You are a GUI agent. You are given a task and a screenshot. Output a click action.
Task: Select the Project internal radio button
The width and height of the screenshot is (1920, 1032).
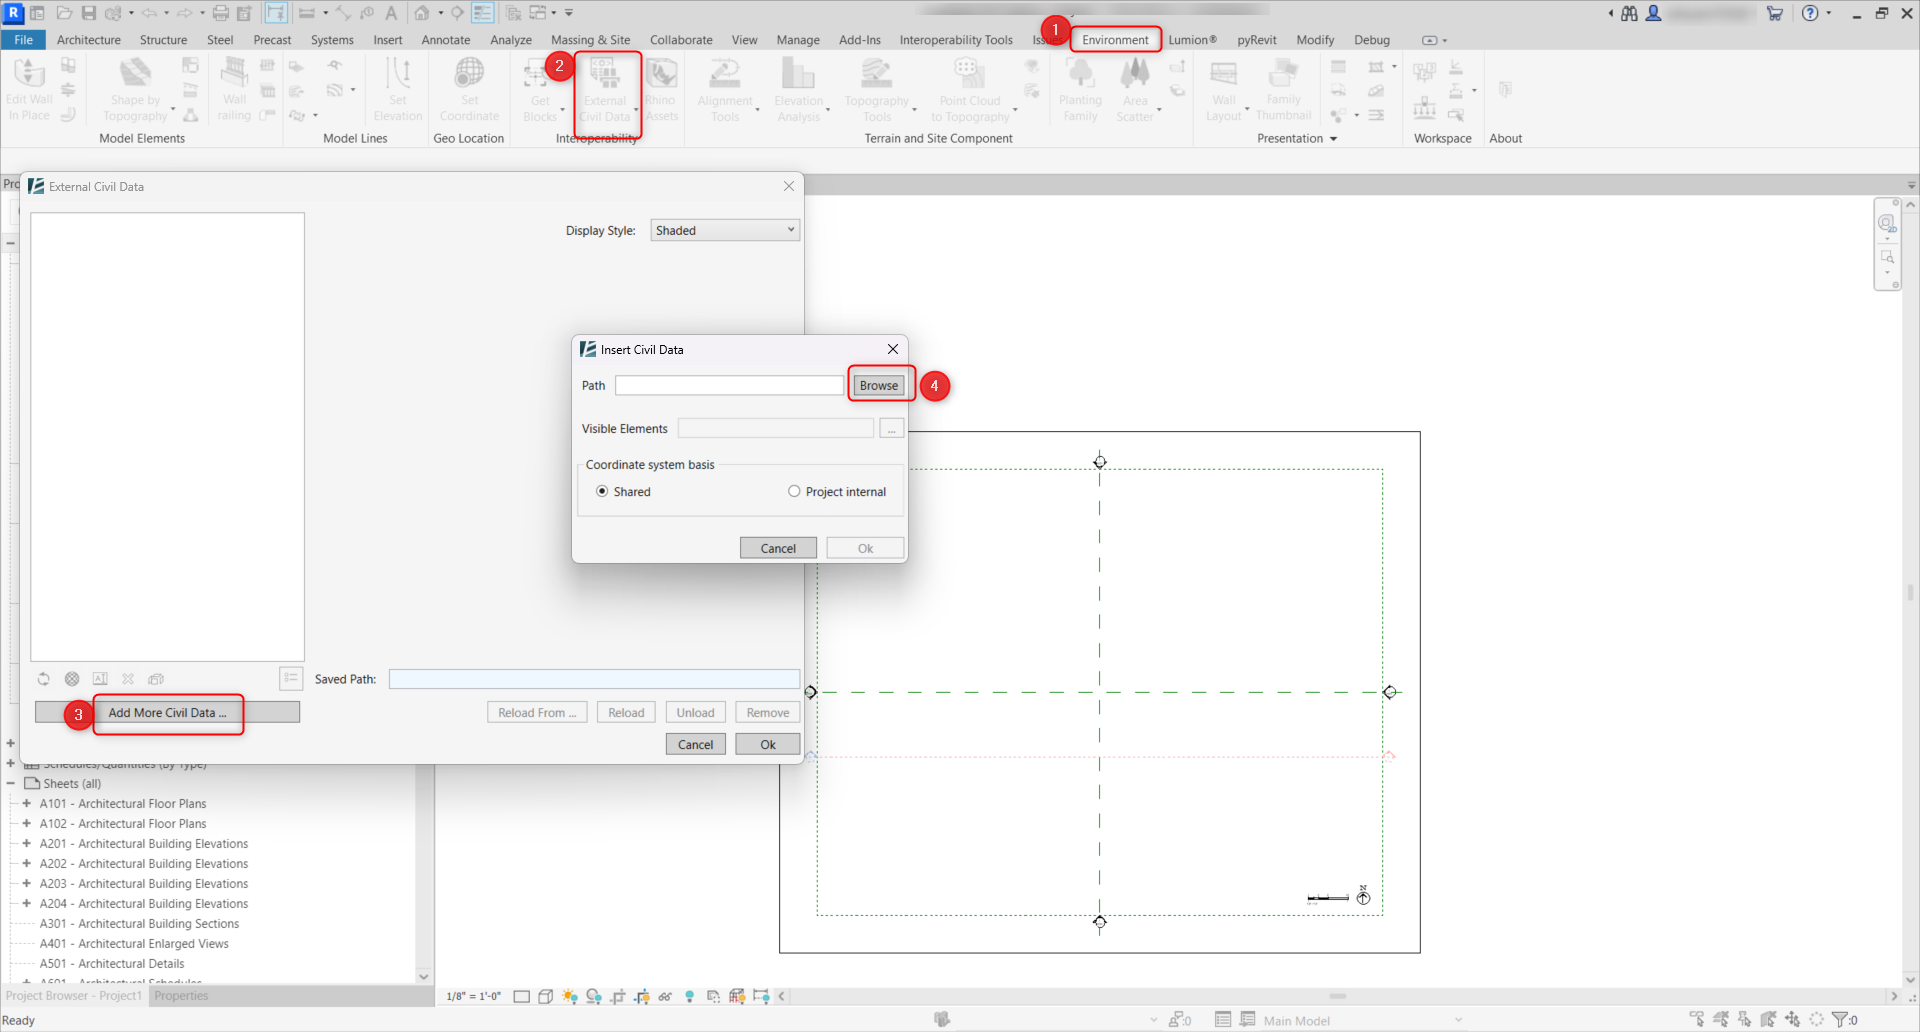click(x=794, y=491)
